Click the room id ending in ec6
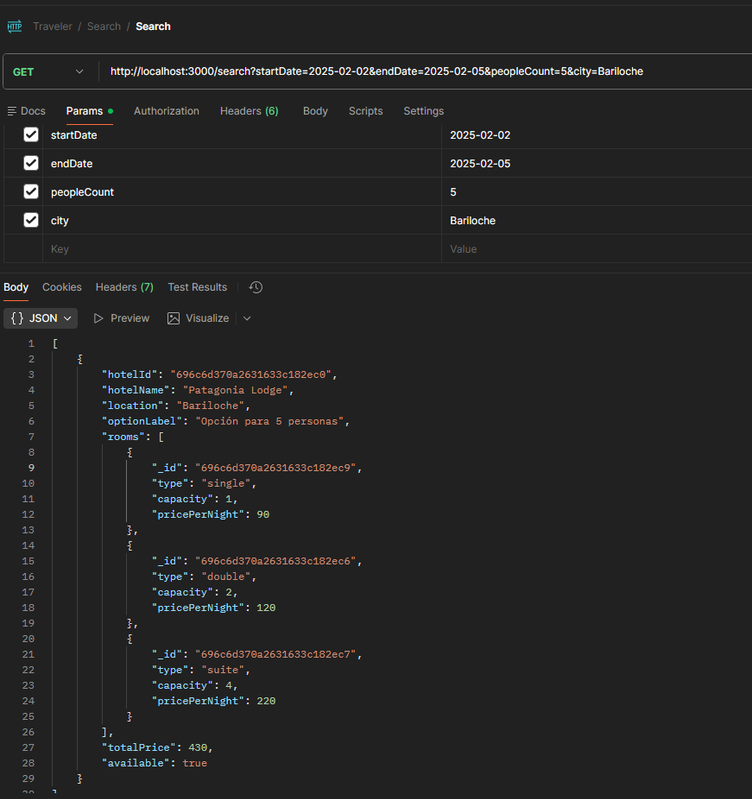Viewport: 752px width, 799px height. point(276,561)
